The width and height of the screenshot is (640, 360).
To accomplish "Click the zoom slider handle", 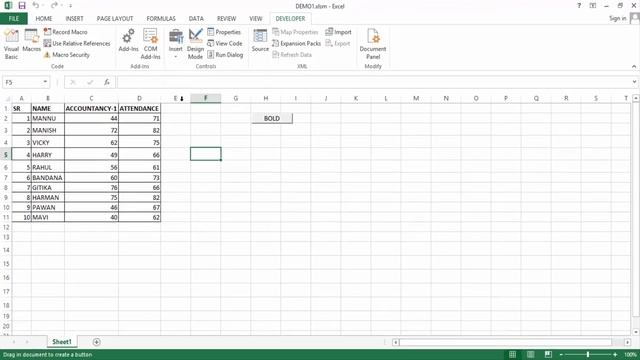I will click(x=588, y=355).
